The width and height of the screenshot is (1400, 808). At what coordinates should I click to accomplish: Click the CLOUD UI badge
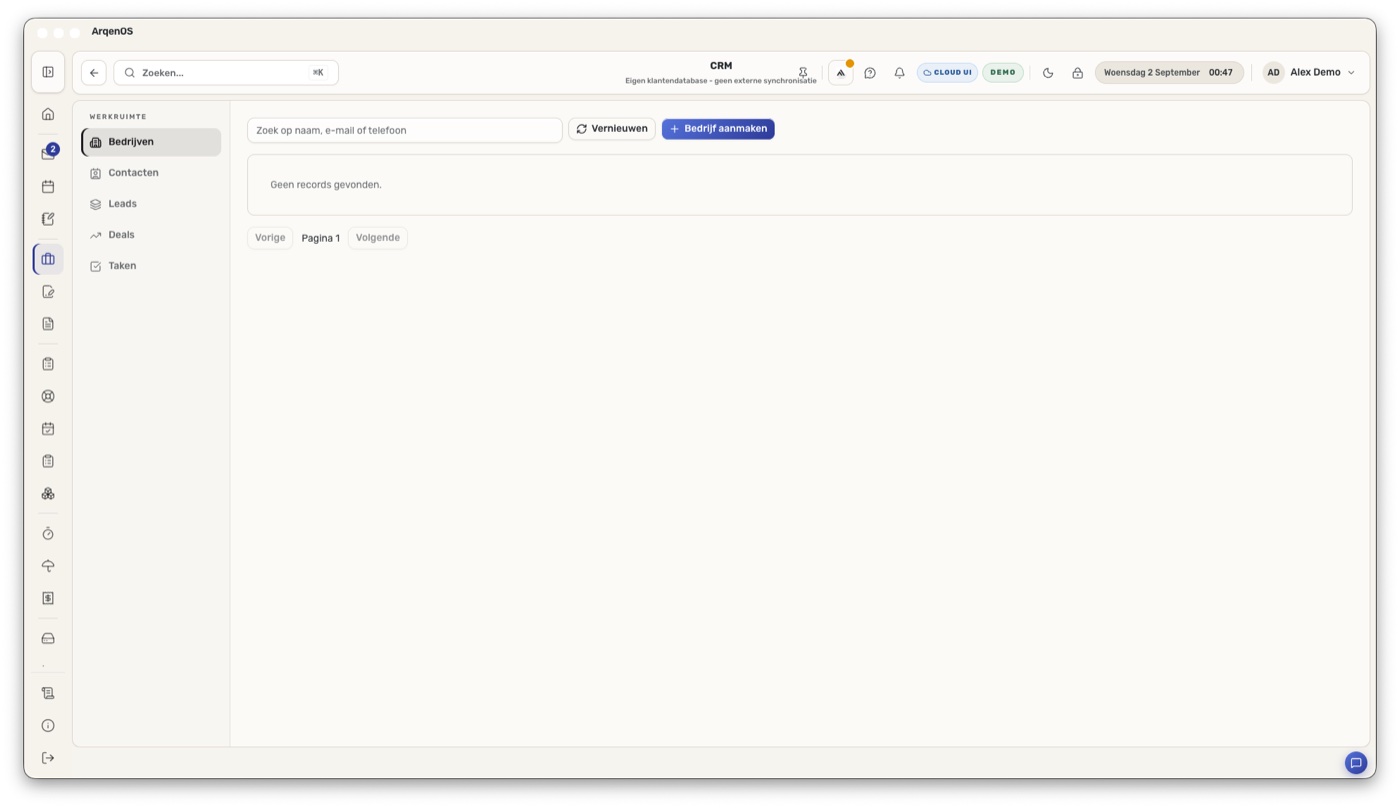[x=947, y=72]
